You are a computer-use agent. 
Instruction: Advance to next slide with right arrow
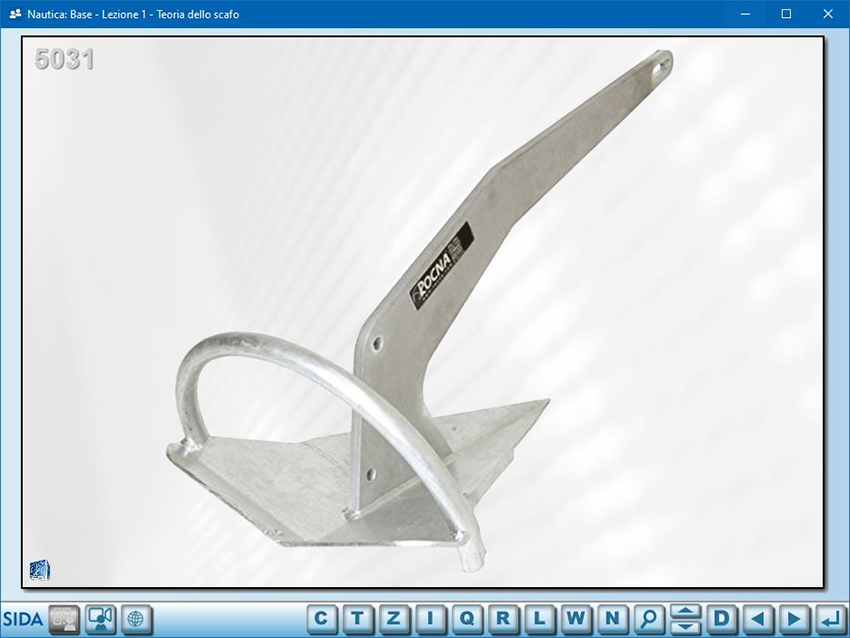pos(793,618)
